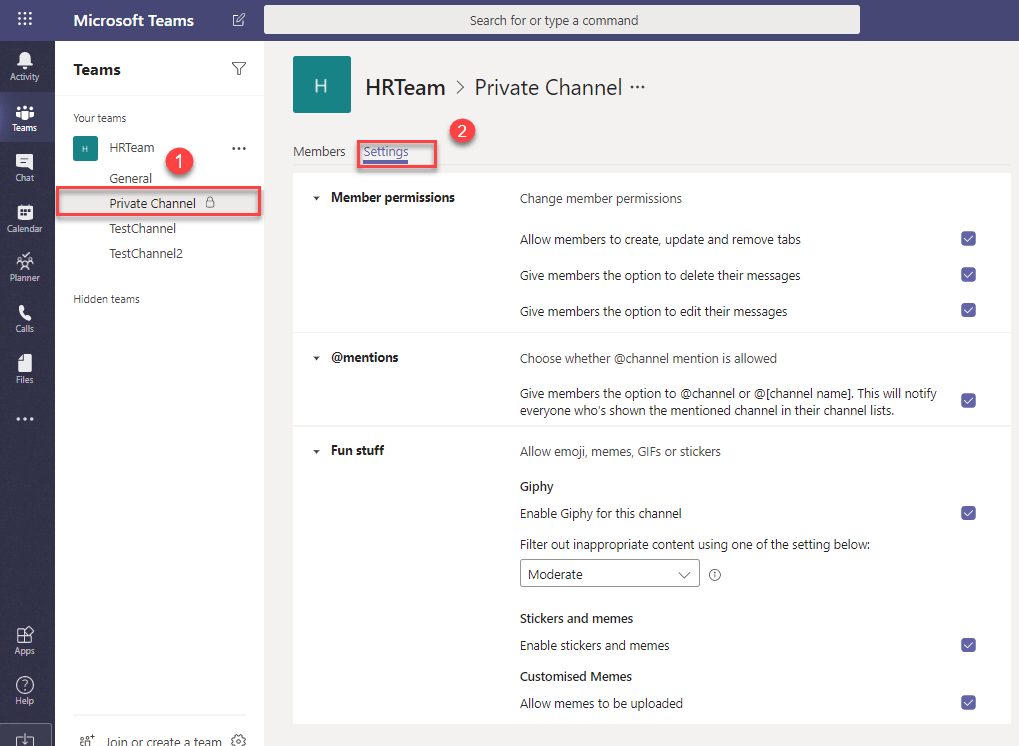Open the Activity bell icon
1019x746 pixels.
[x=25, y=66]
